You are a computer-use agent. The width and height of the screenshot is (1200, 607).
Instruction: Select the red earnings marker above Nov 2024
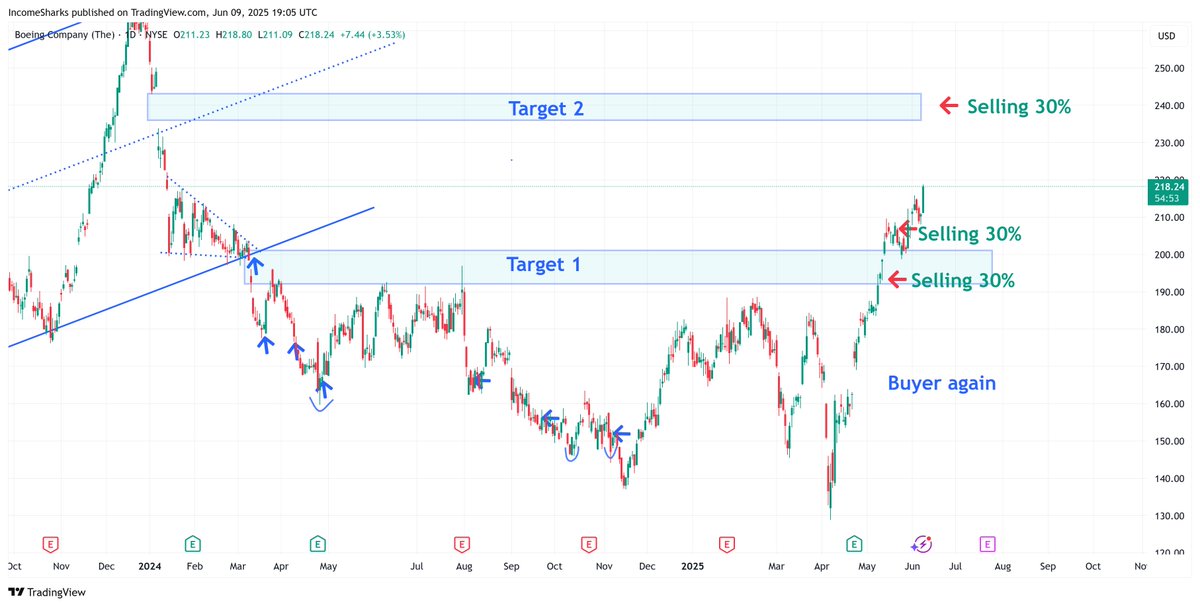click(589, 544)
